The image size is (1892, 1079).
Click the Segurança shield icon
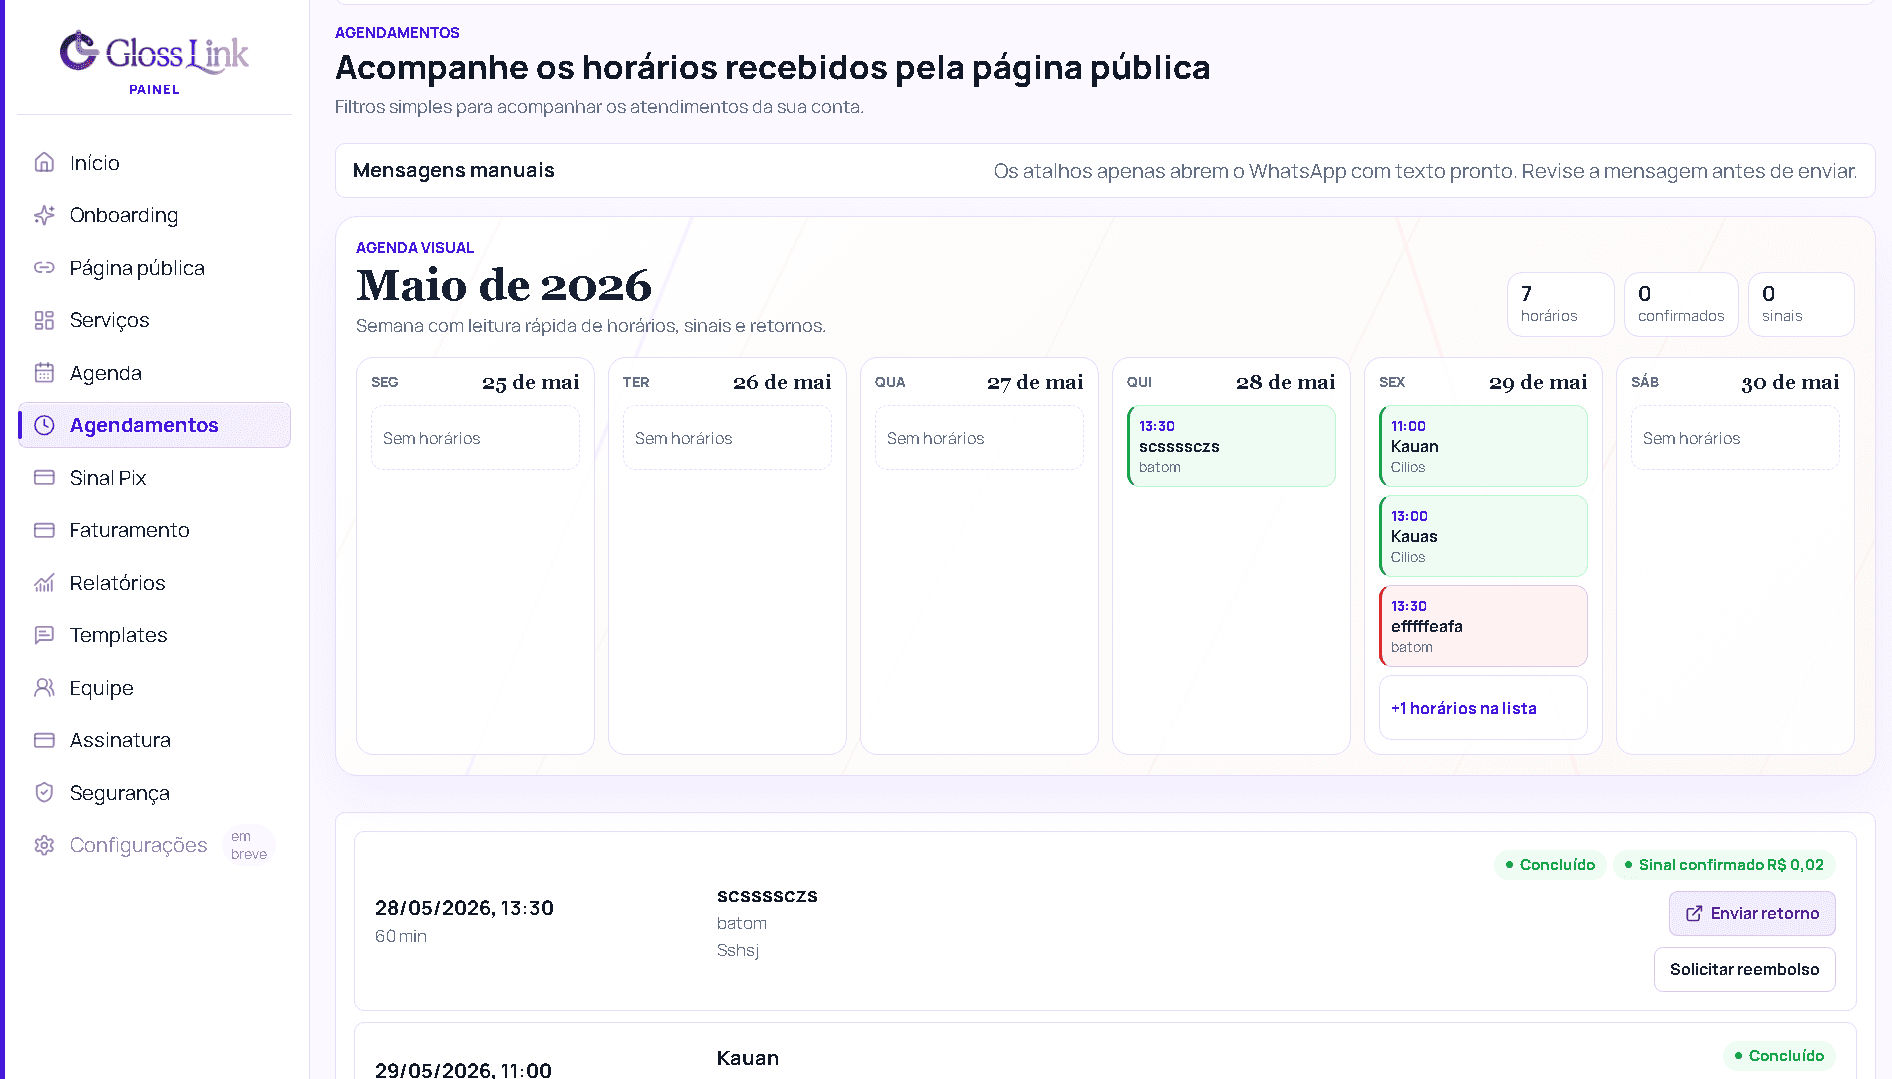[44, 793]
